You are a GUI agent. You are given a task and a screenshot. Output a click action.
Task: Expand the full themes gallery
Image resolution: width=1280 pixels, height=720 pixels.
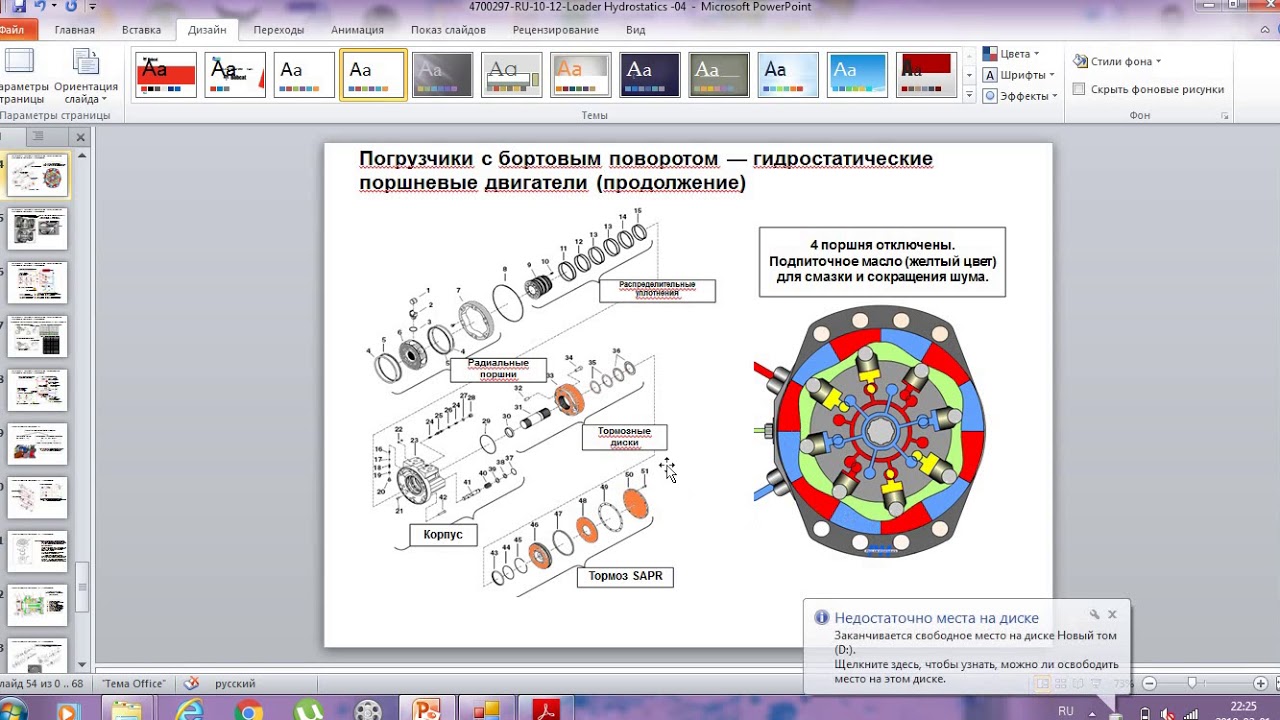click(969, 95)
